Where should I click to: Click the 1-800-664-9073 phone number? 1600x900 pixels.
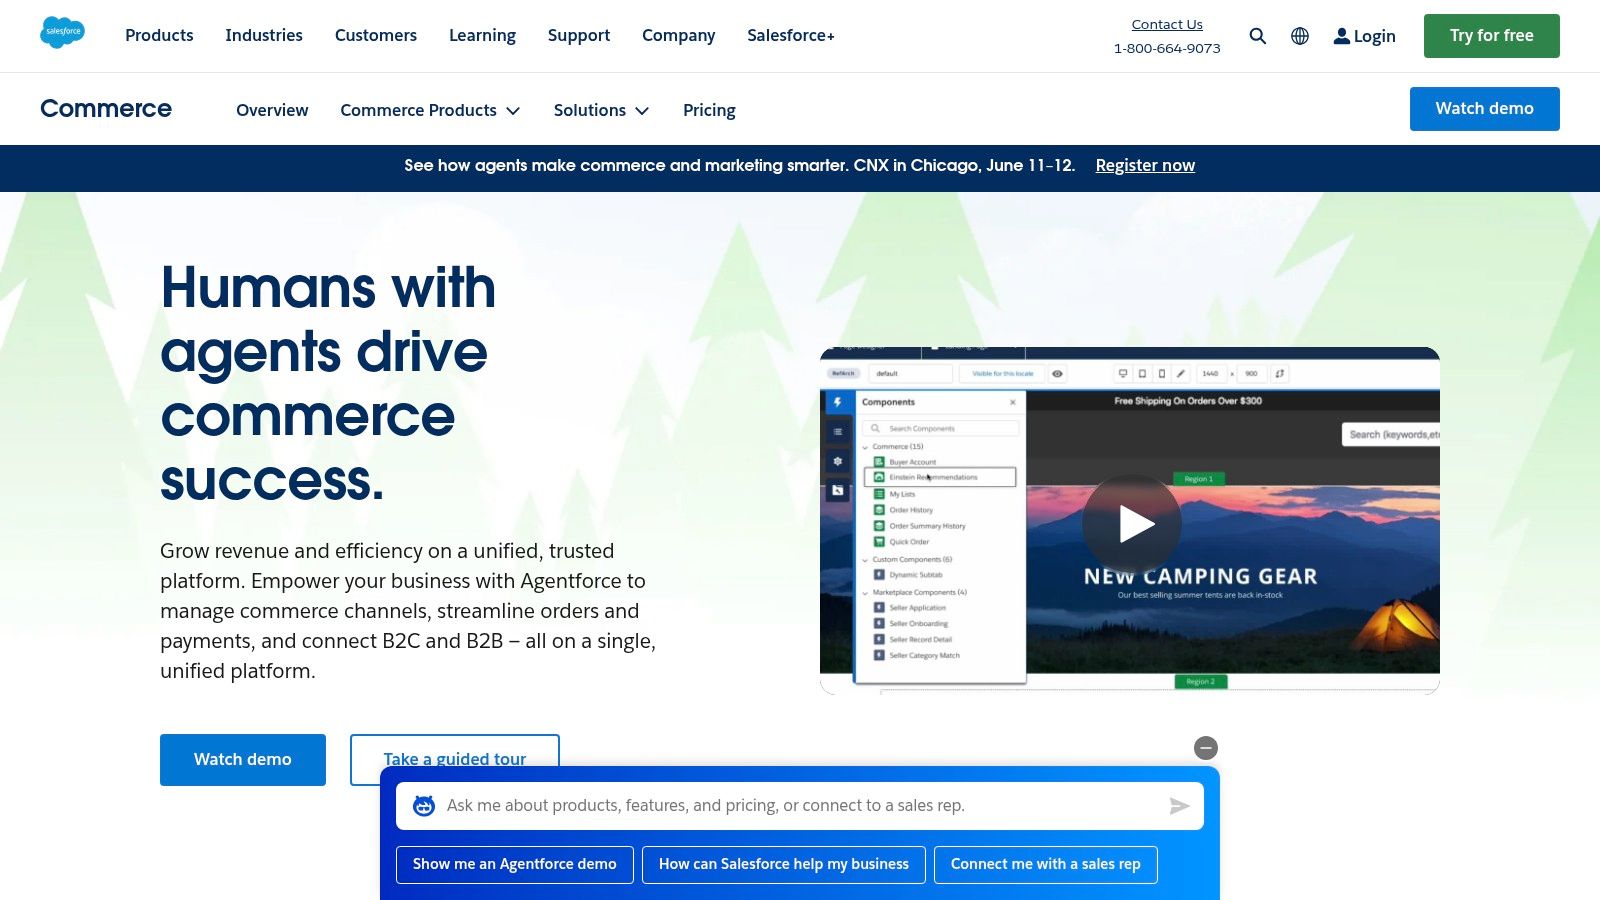(x=1167, y=48)
